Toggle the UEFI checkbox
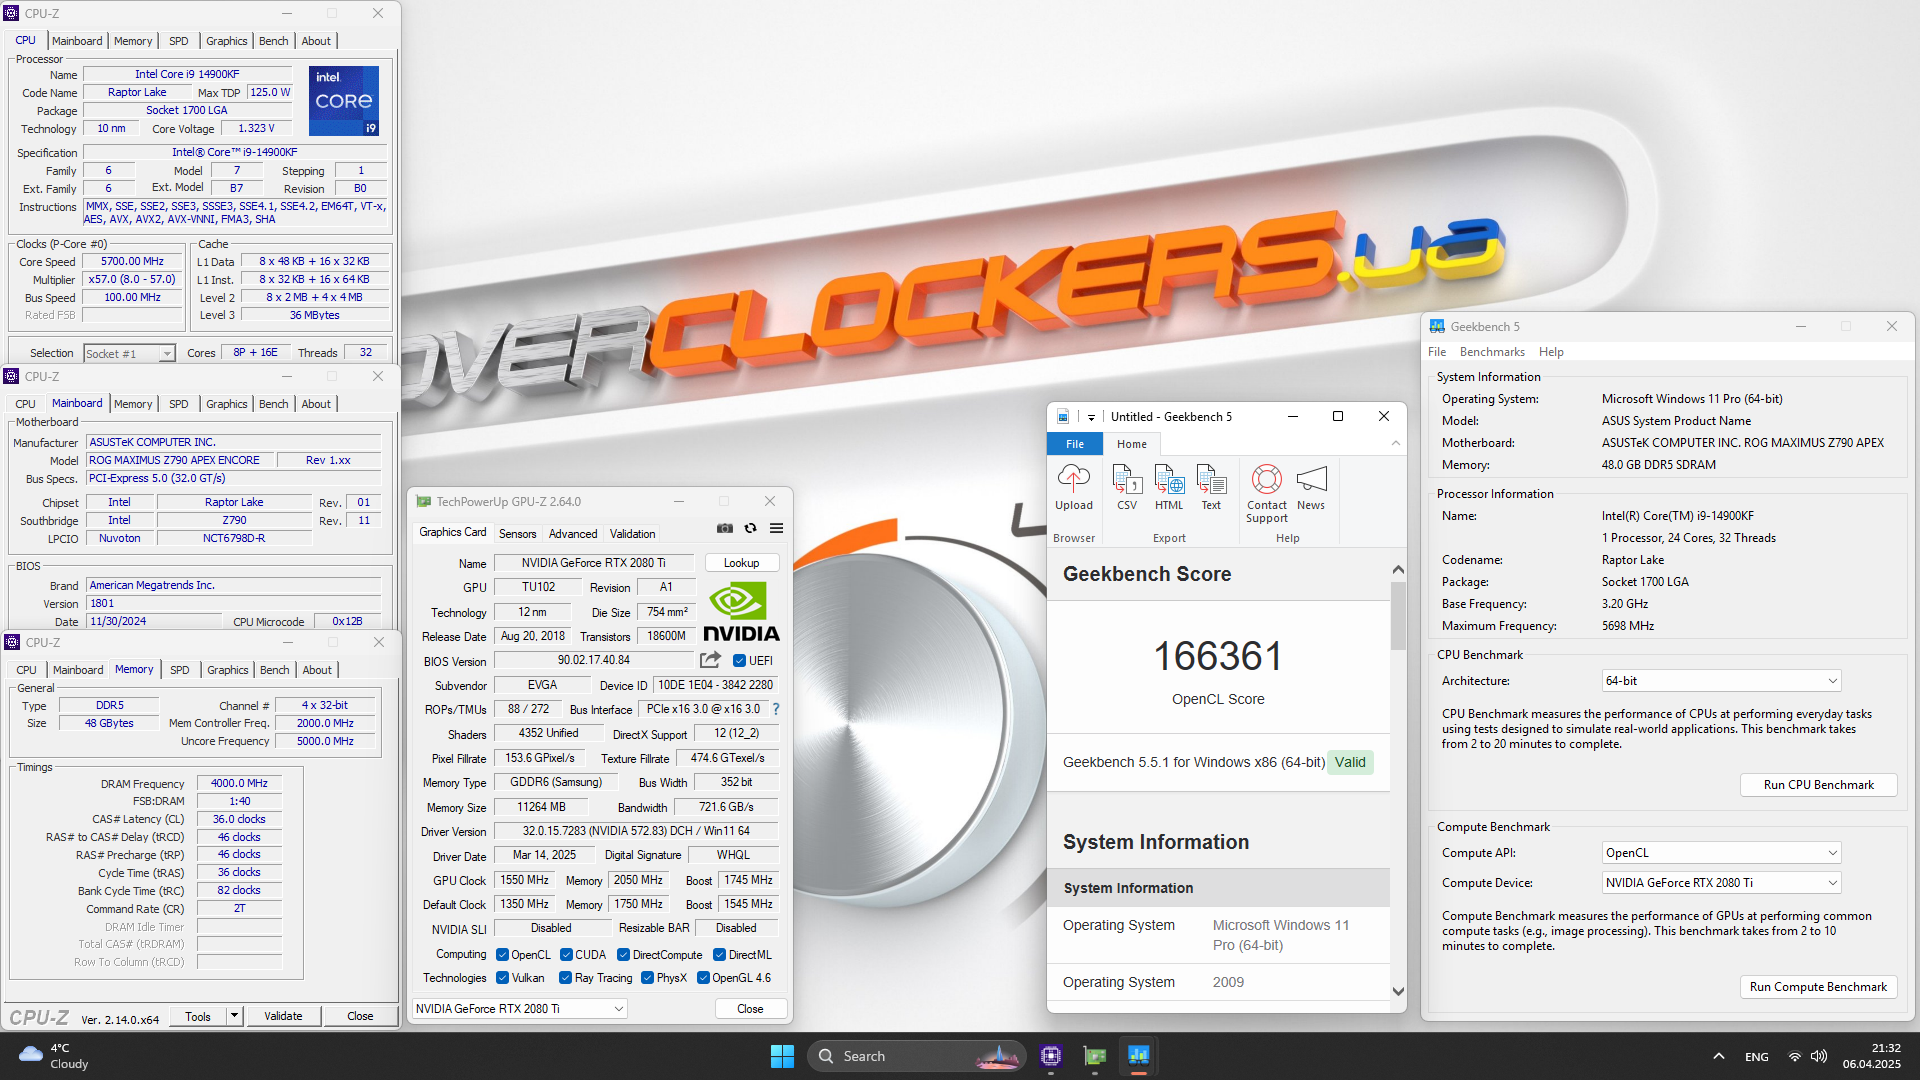The height and width of the screenshot is (1080, 1920). pyautogui.click(x=739, y=660)
